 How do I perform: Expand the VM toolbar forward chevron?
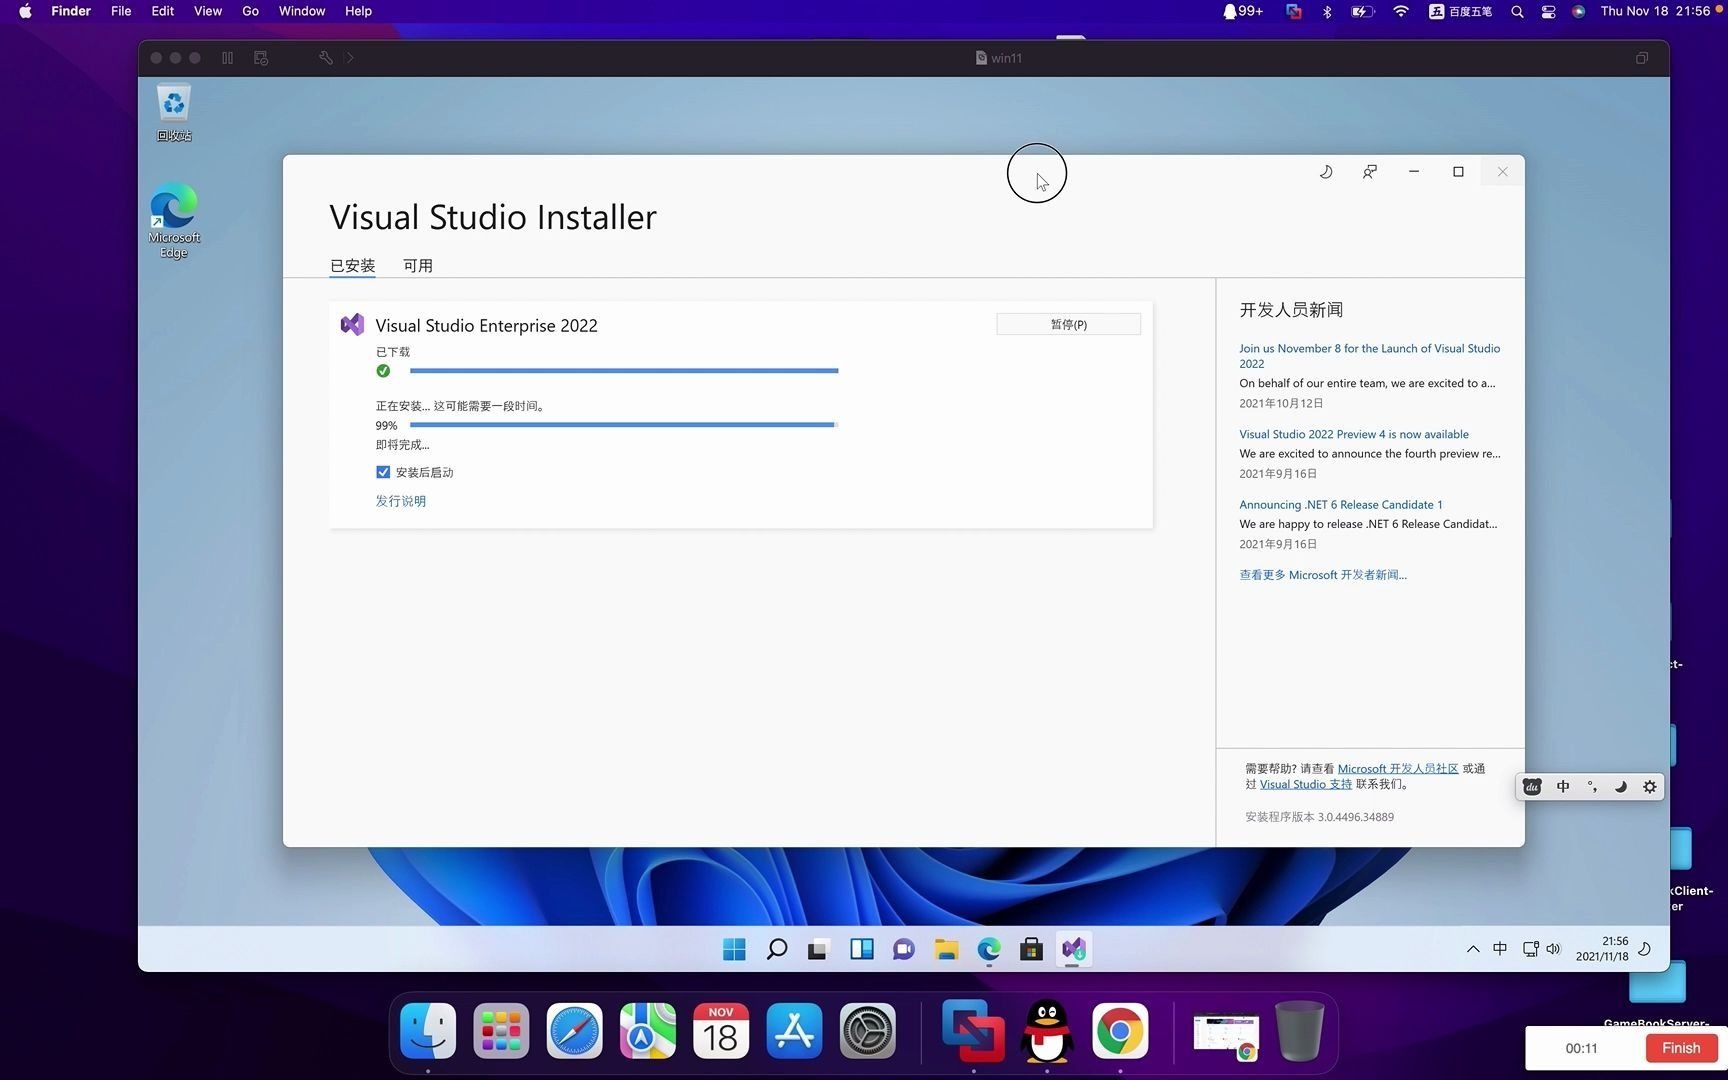pos(349,58)
